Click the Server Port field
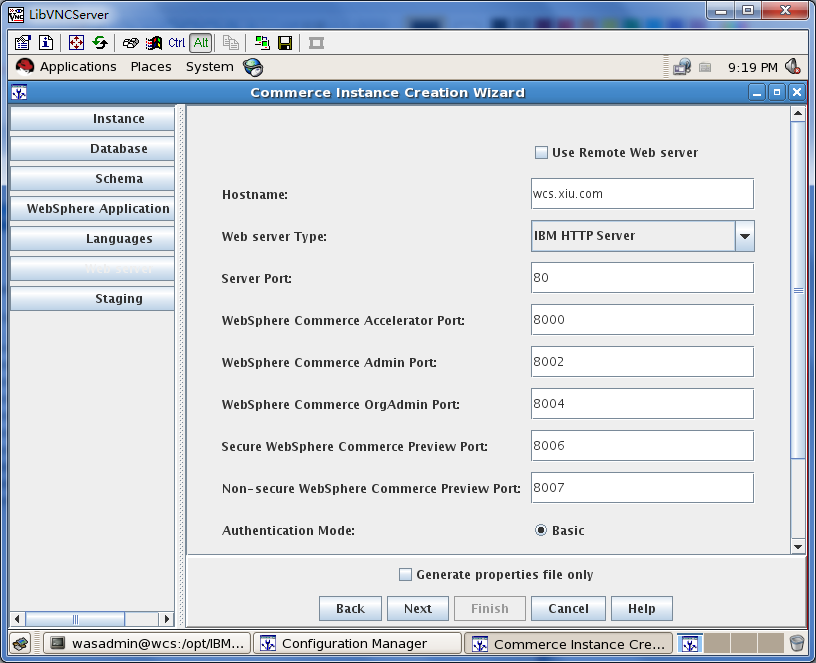The height and width of the screenshot is (663, 816). (642, 277)
